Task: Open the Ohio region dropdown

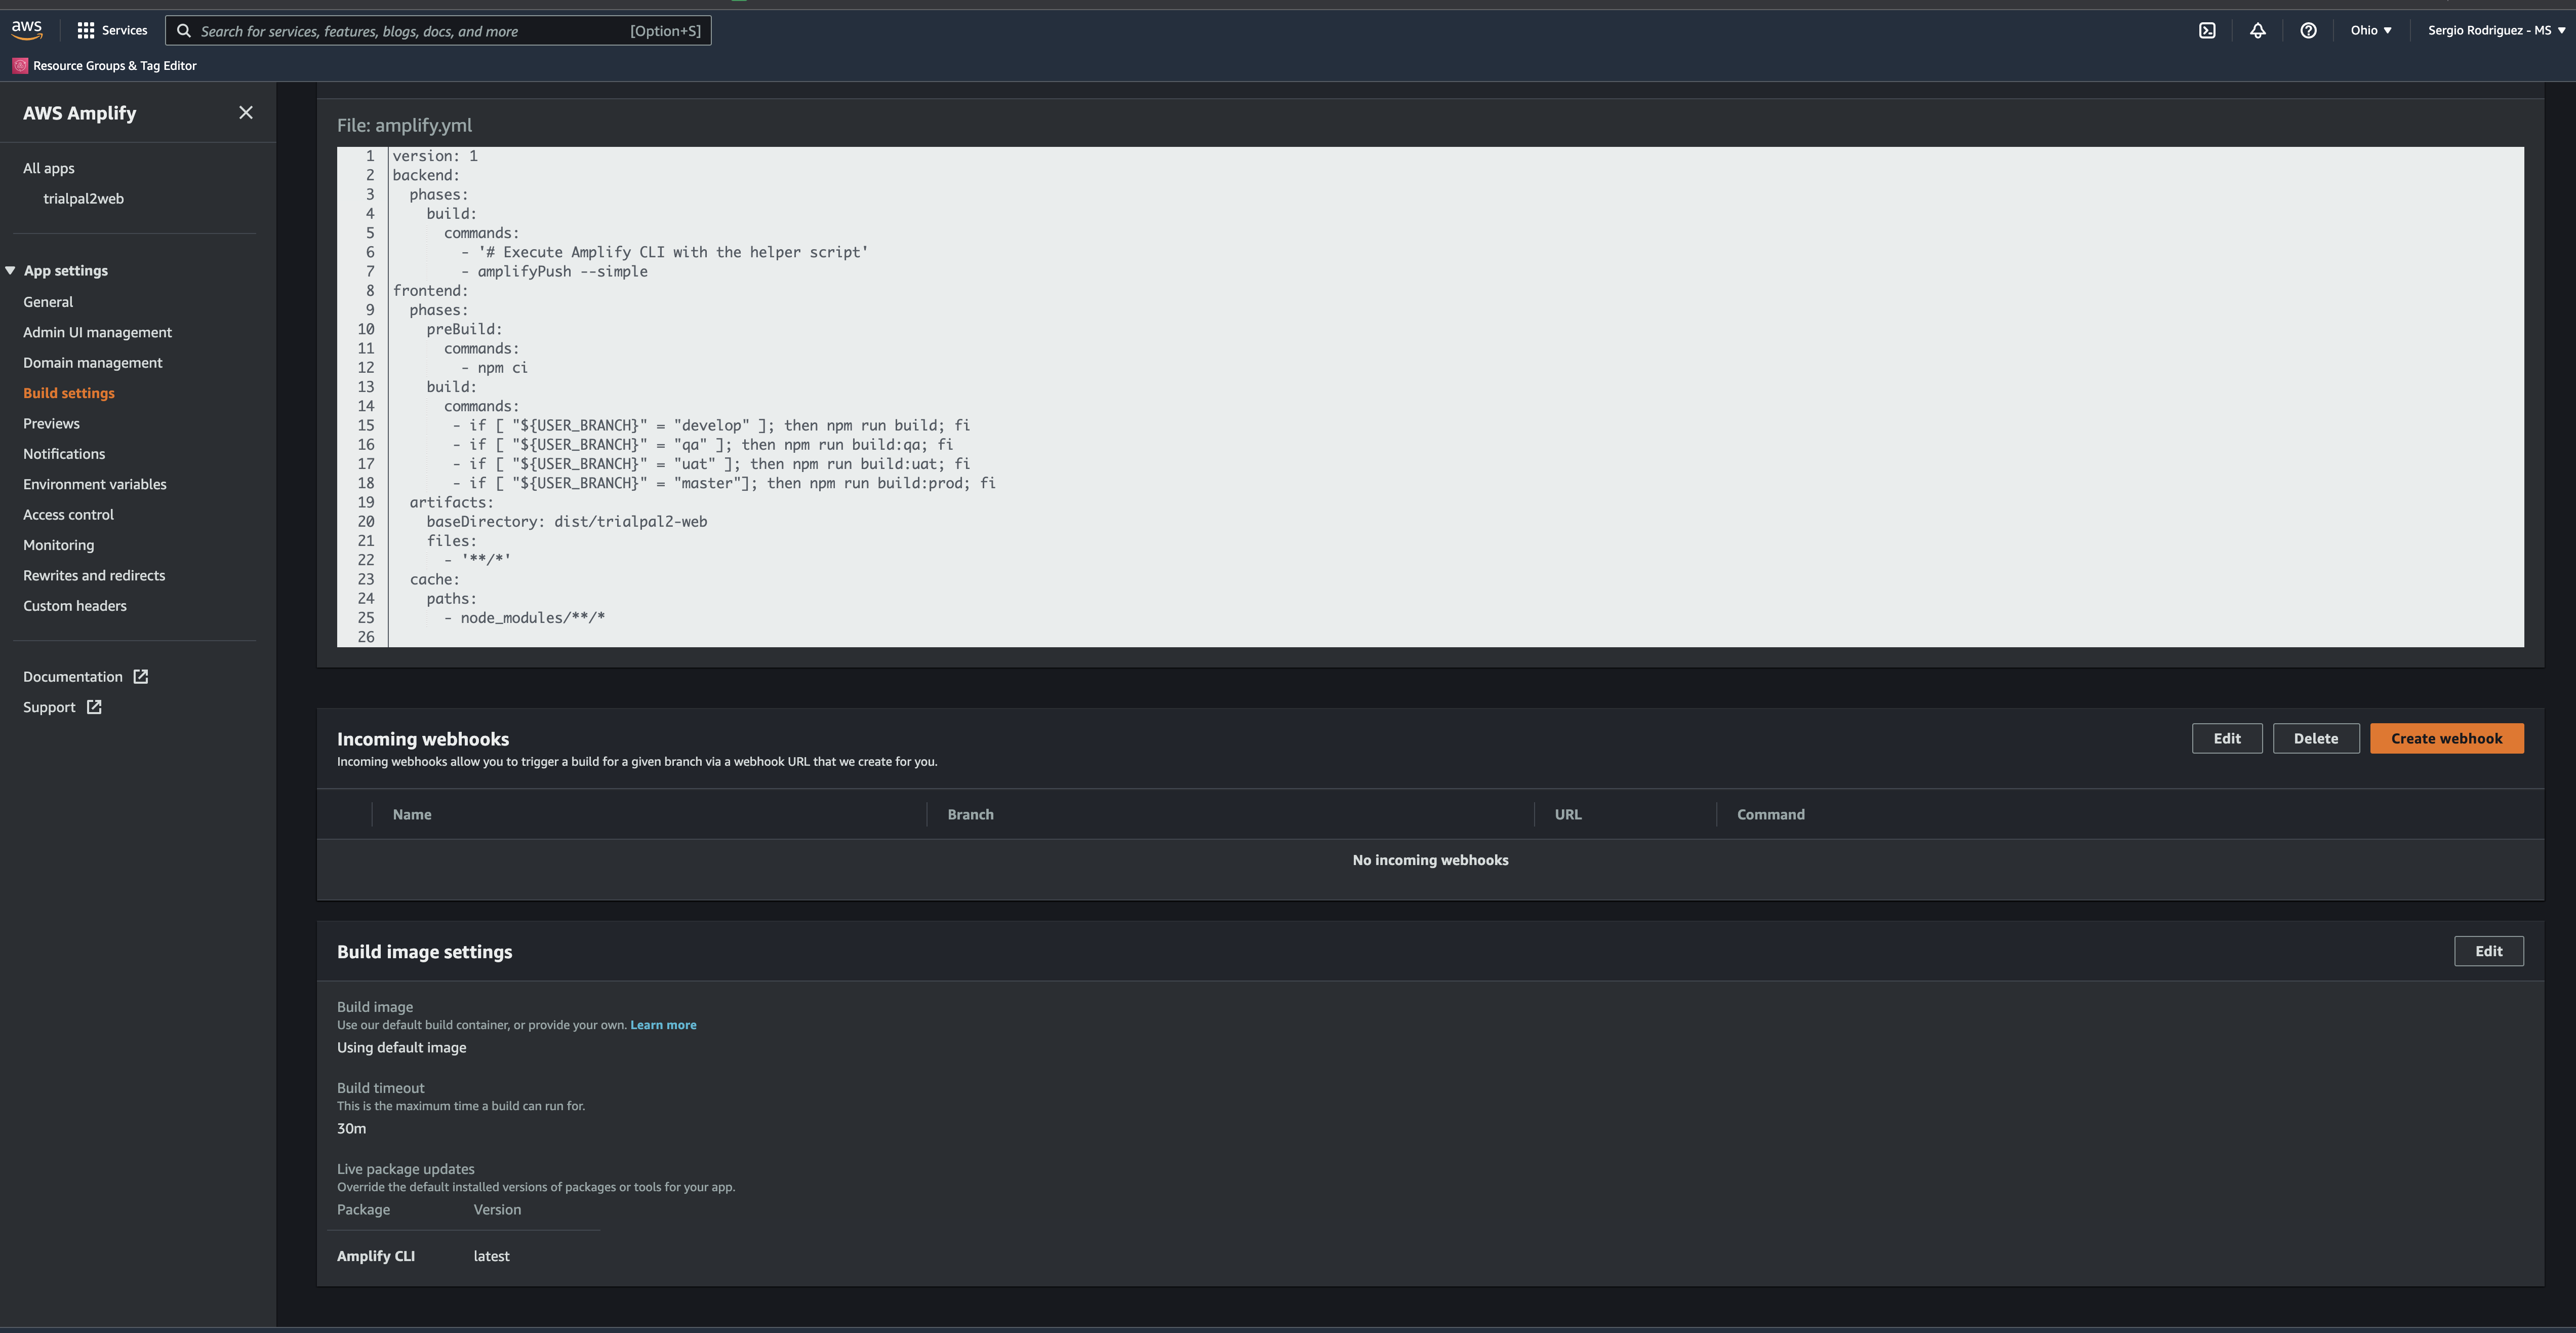Action: coord(2370,30)
